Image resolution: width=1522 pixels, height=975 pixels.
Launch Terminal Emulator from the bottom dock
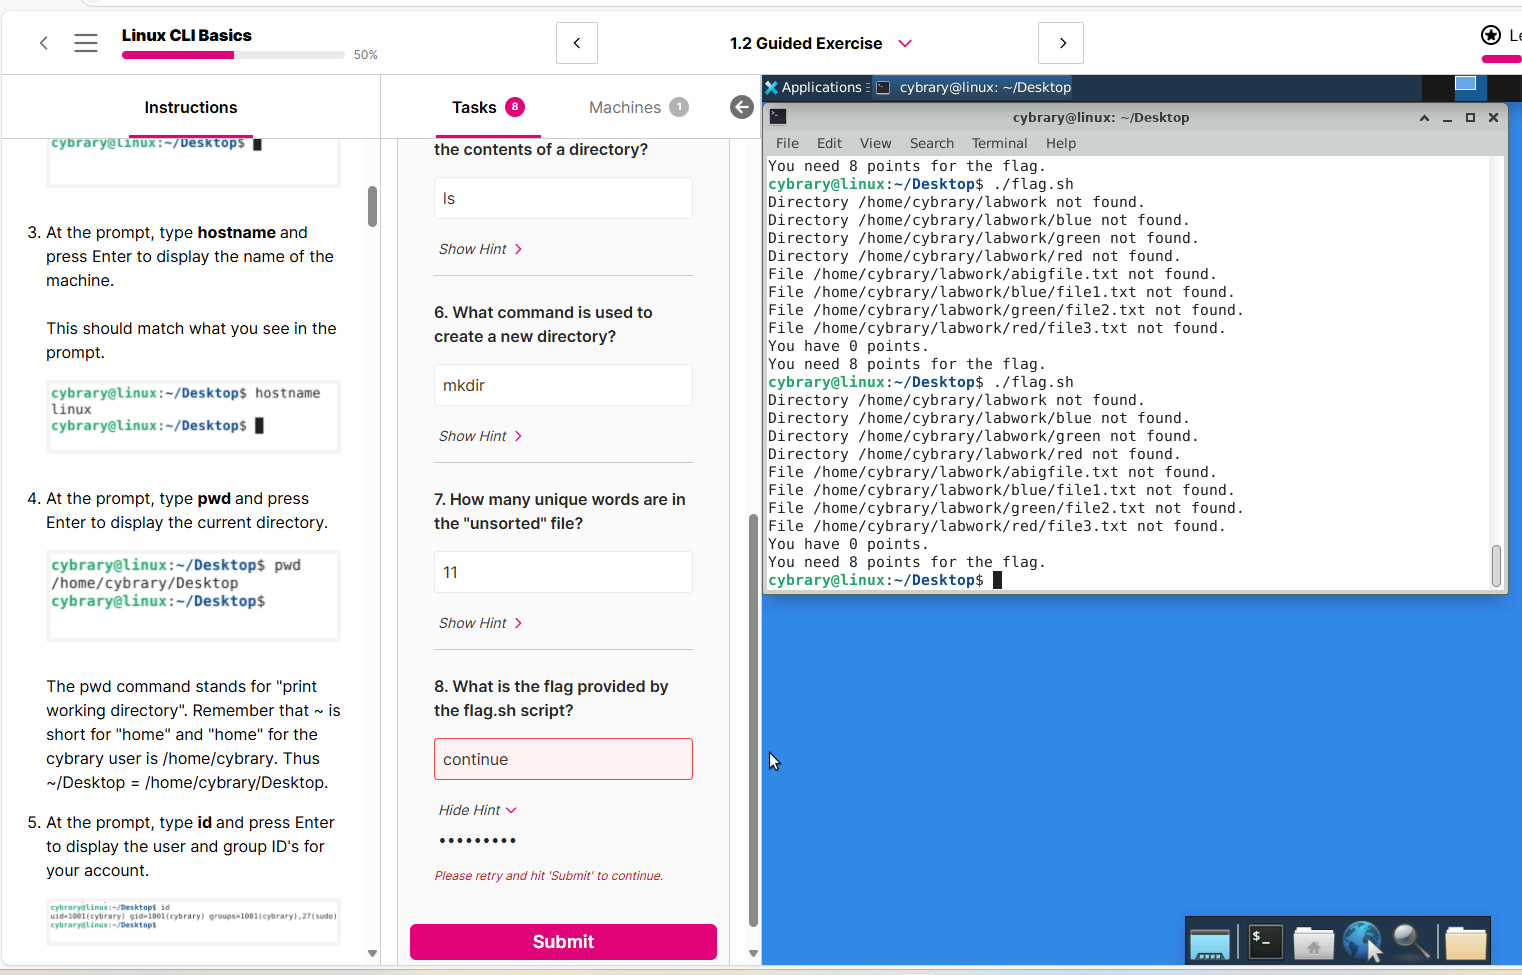click(1265, 942)
